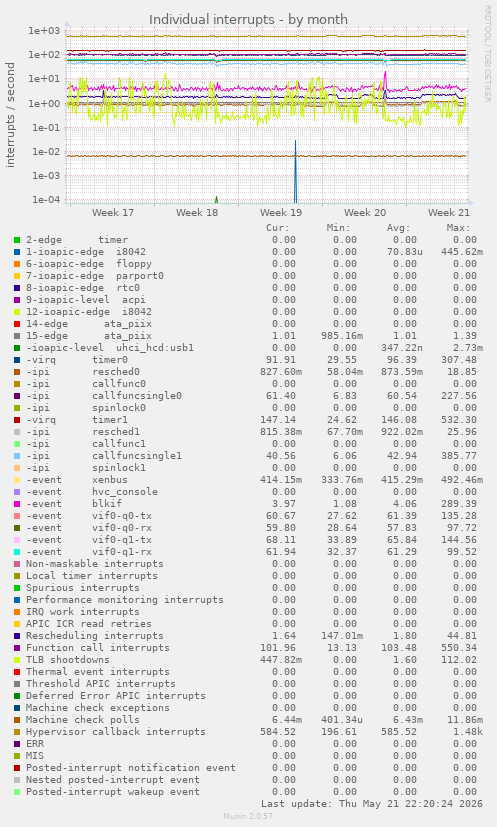Click the yellow-green swatch for TLB shootdowns
The image size is (497, 827).
click(x=17, y=660)
